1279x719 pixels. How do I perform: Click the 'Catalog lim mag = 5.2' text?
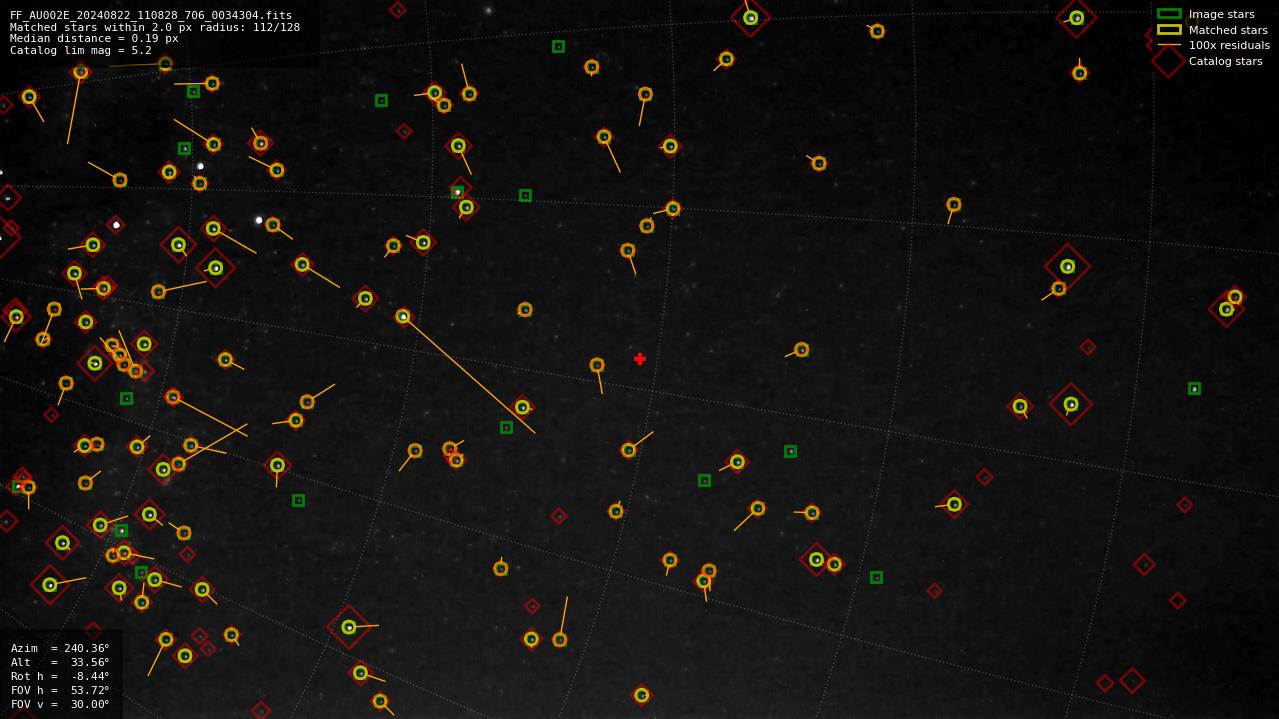(81, 50)
